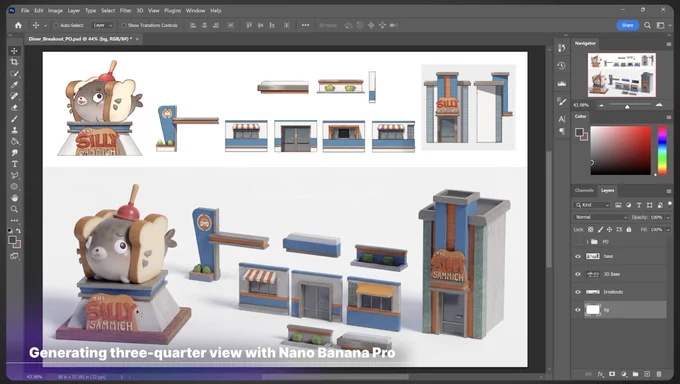Open the search magnifier in top right

(647, 25)
